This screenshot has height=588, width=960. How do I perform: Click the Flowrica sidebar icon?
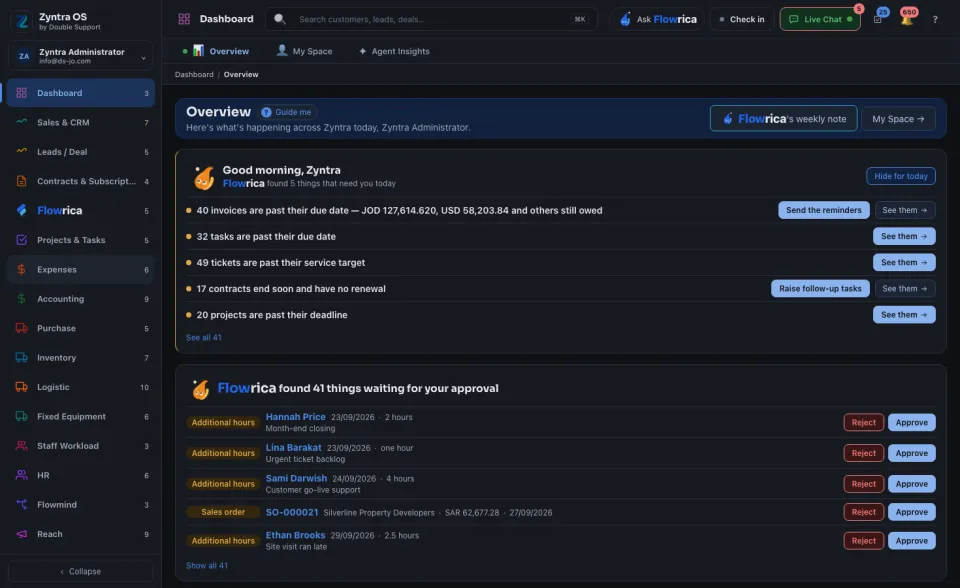click(21, 210)
